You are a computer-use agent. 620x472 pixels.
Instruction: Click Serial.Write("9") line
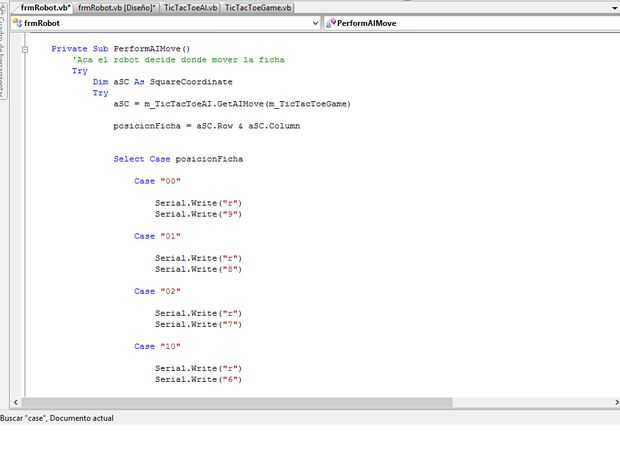(198, 214)
